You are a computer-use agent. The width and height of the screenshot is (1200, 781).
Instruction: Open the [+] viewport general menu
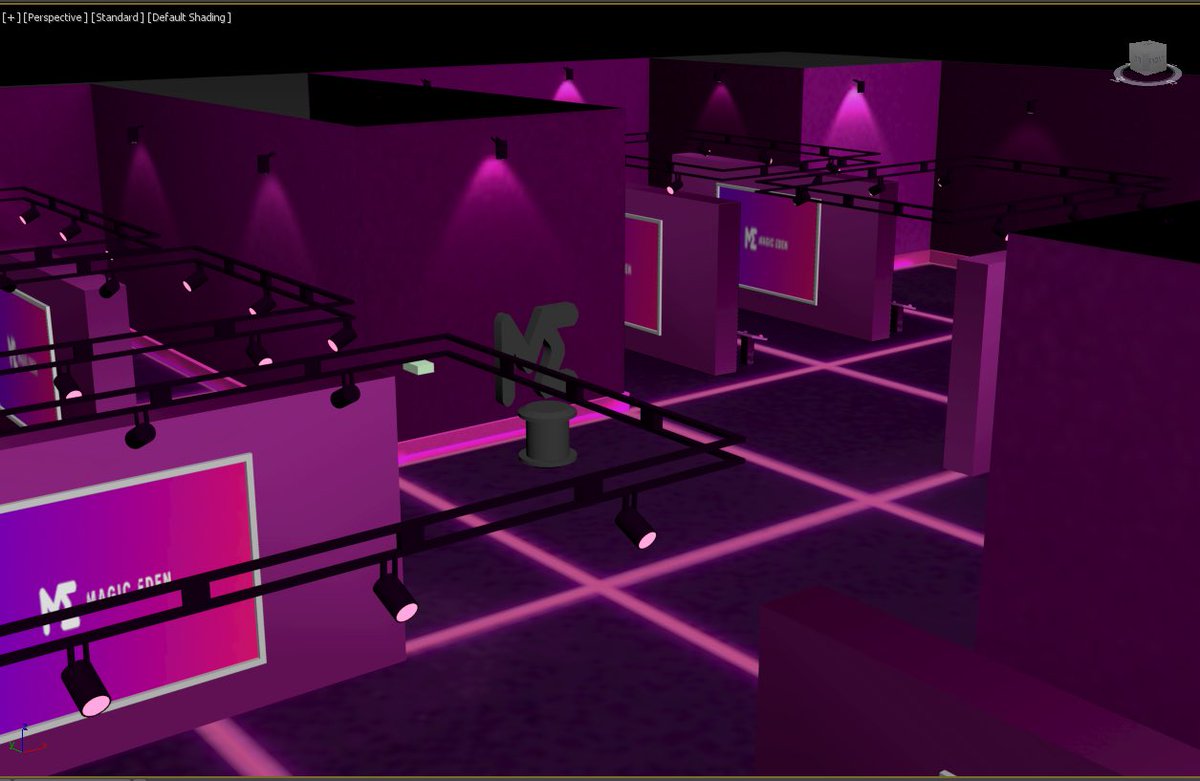coord(10,17)
